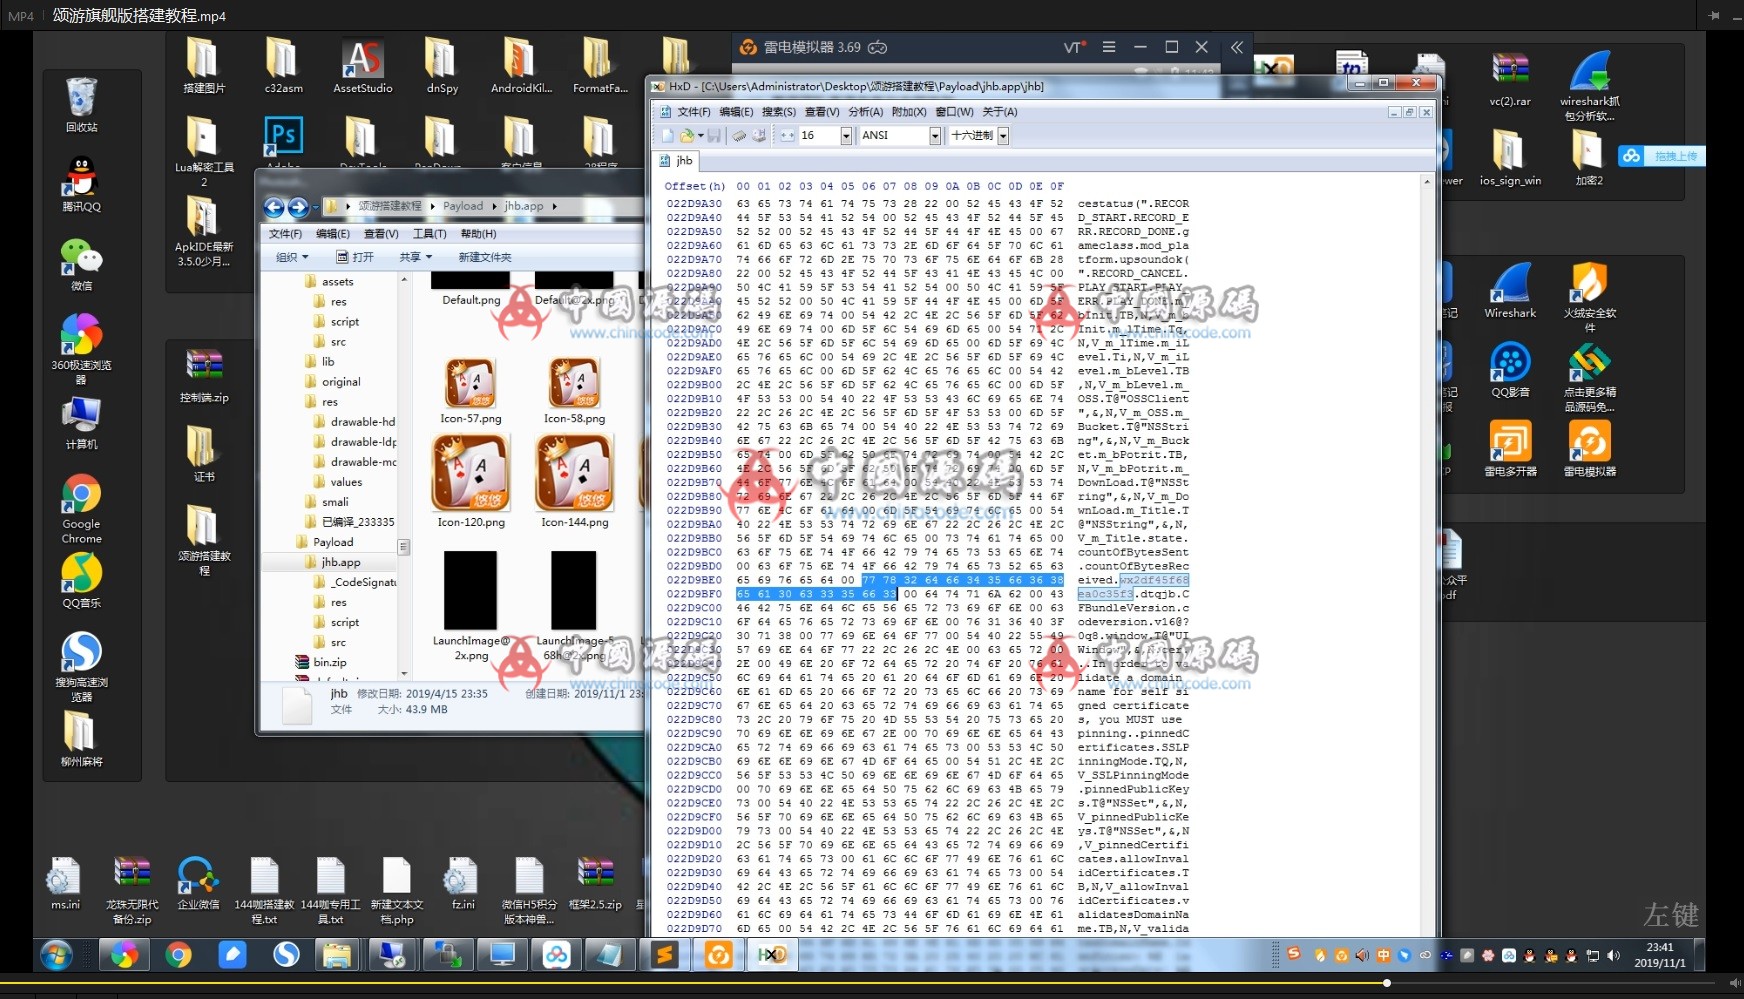Open the 组织 dropdown in Explorer
This screenshot has width=1744, height=999.
coord(292,257)
